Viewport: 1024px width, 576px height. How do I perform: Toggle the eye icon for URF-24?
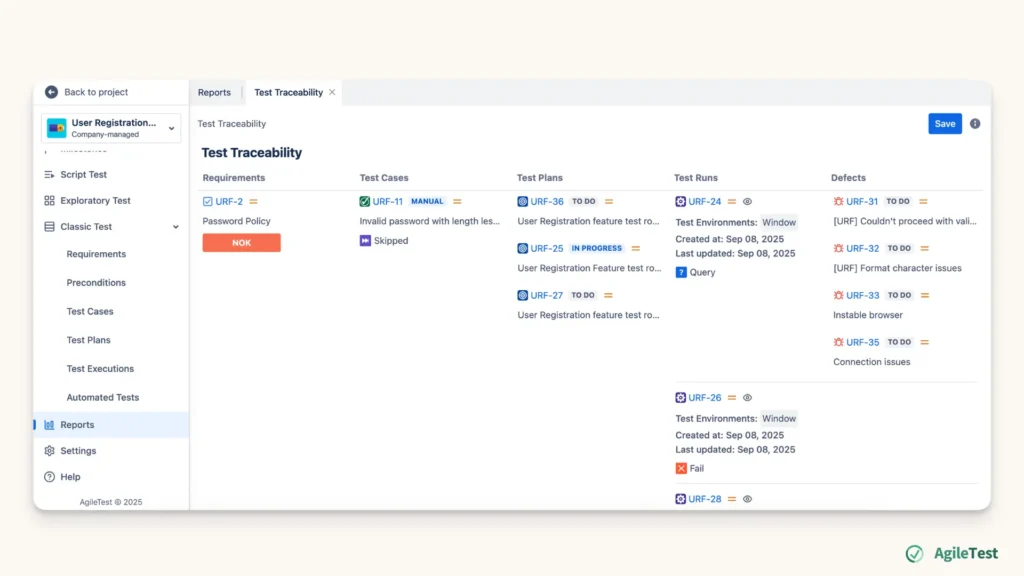[x=748, y=202]
